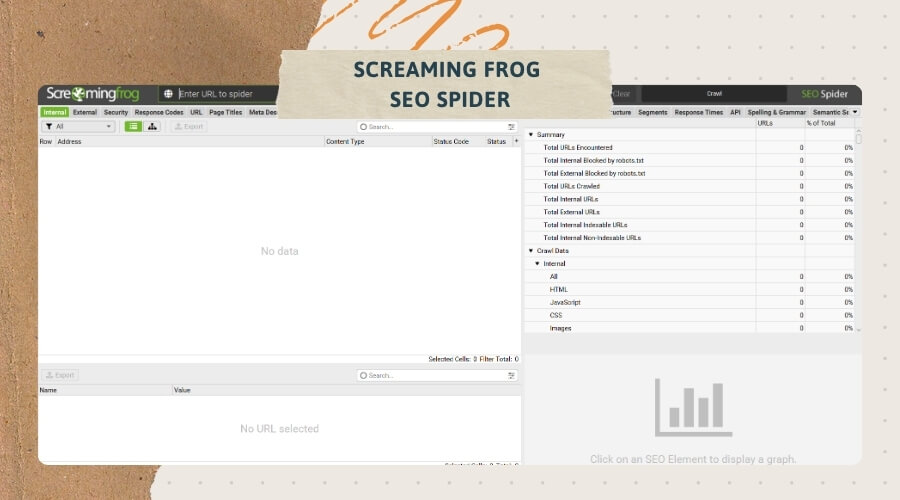Select the CSS row under Internal
Screen dimensions: 900x500
690,315
